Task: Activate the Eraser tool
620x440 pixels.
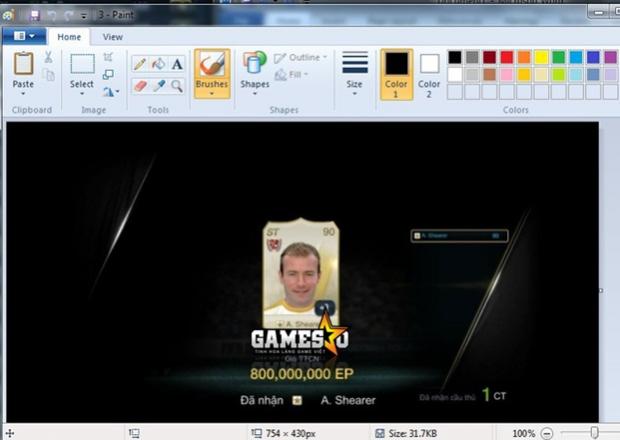Action: pos(140,86)
